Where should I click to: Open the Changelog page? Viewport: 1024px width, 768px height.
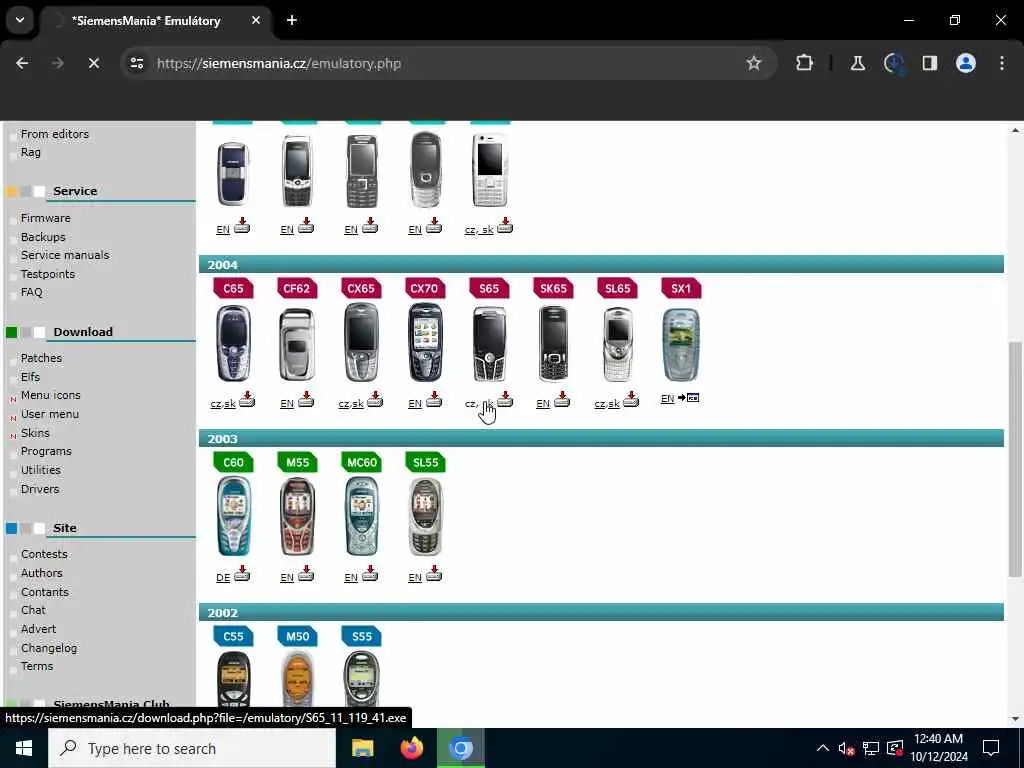[x=49, y=648]
